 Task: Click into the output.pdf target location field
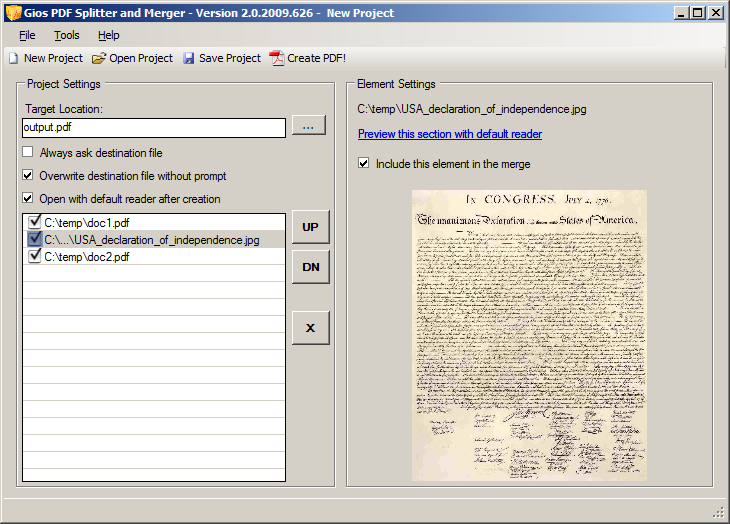[154, 128]
